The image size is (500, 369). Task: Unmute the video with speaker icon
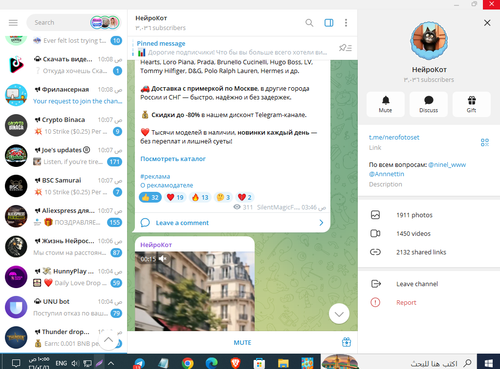tap(163, 259)
